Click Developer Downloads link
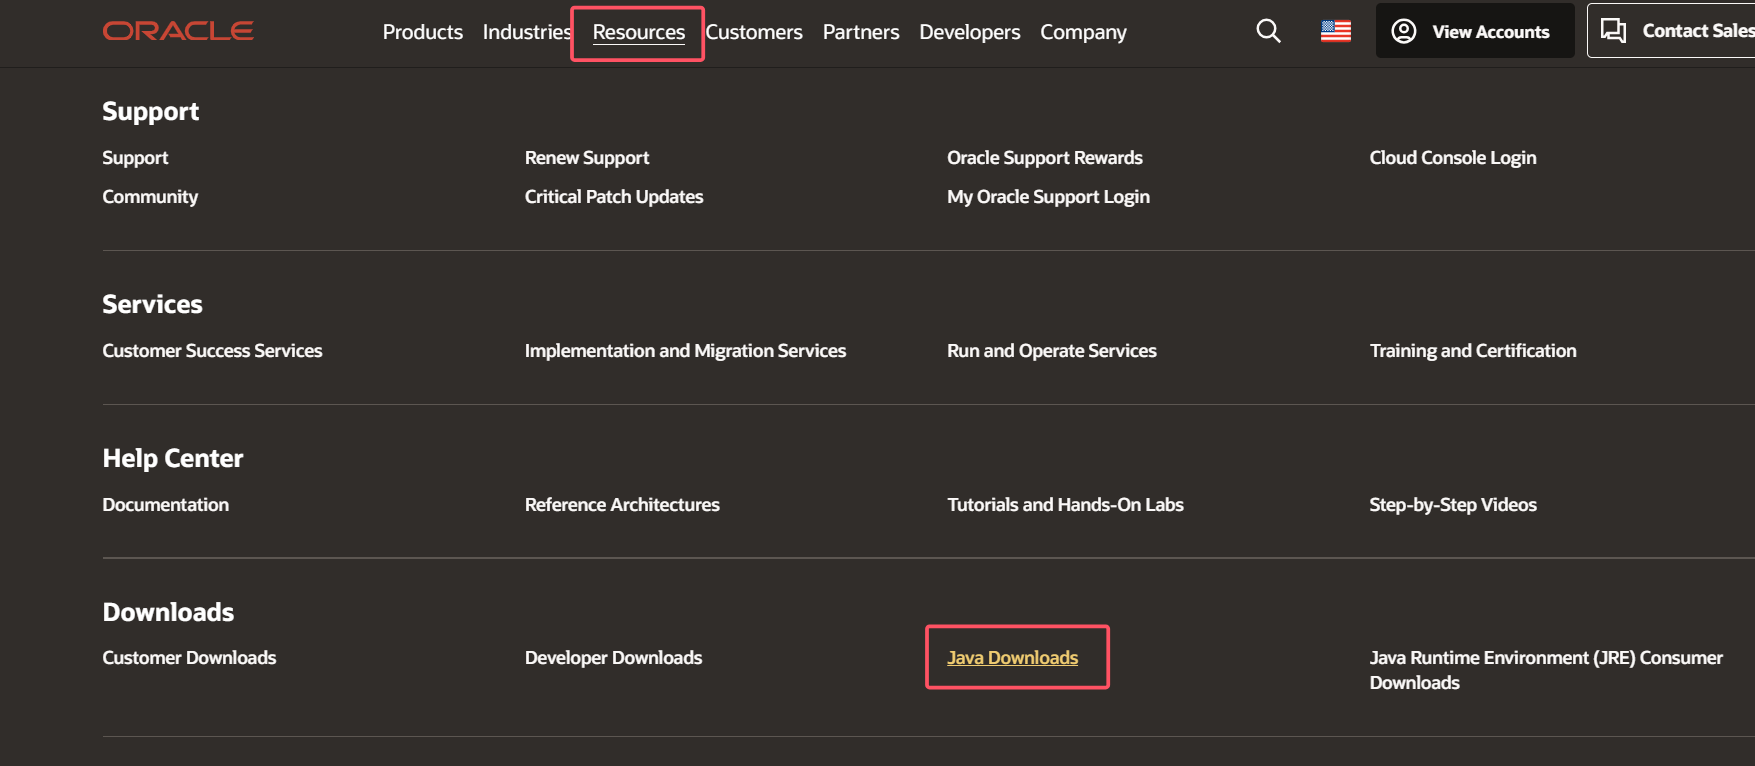Image resolution: width=1755 pixels, height=766 pixels. coord(613,658)
